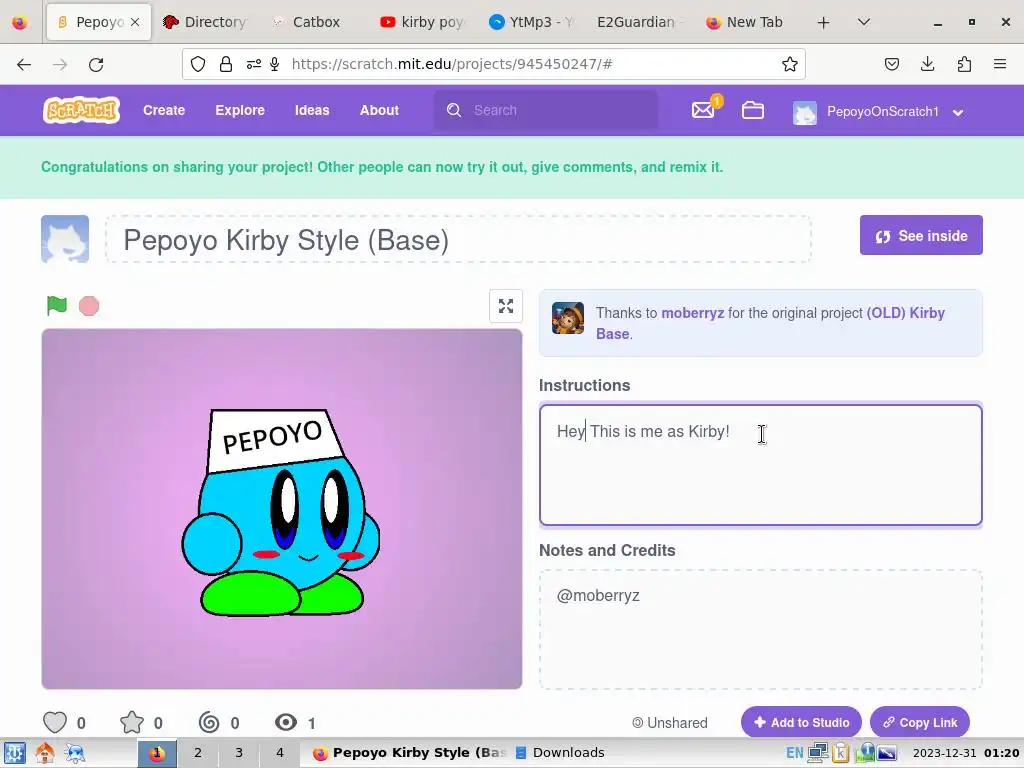Switch to the Directory tab

click(x=205, y=22)
